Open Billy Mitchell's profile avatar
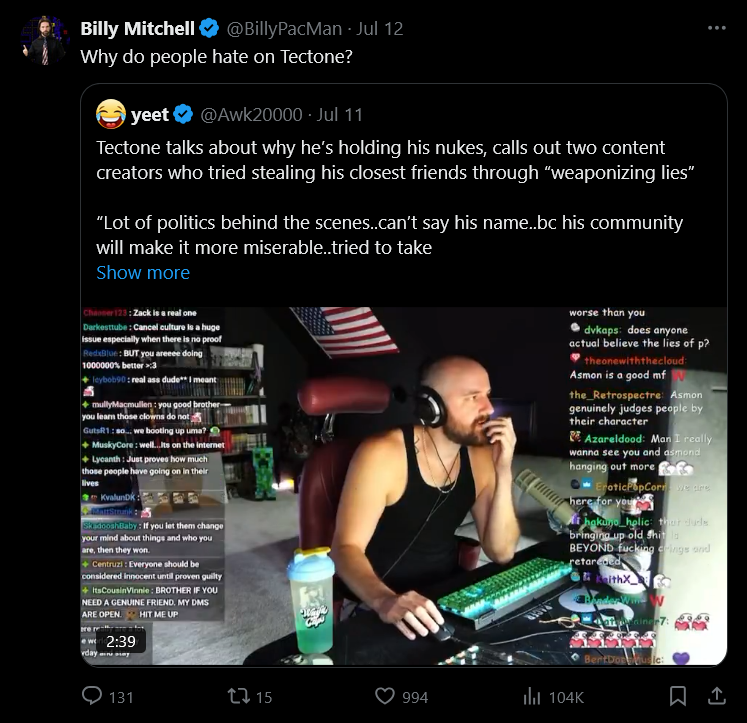The image size is (747, 723). click(44, 40)
